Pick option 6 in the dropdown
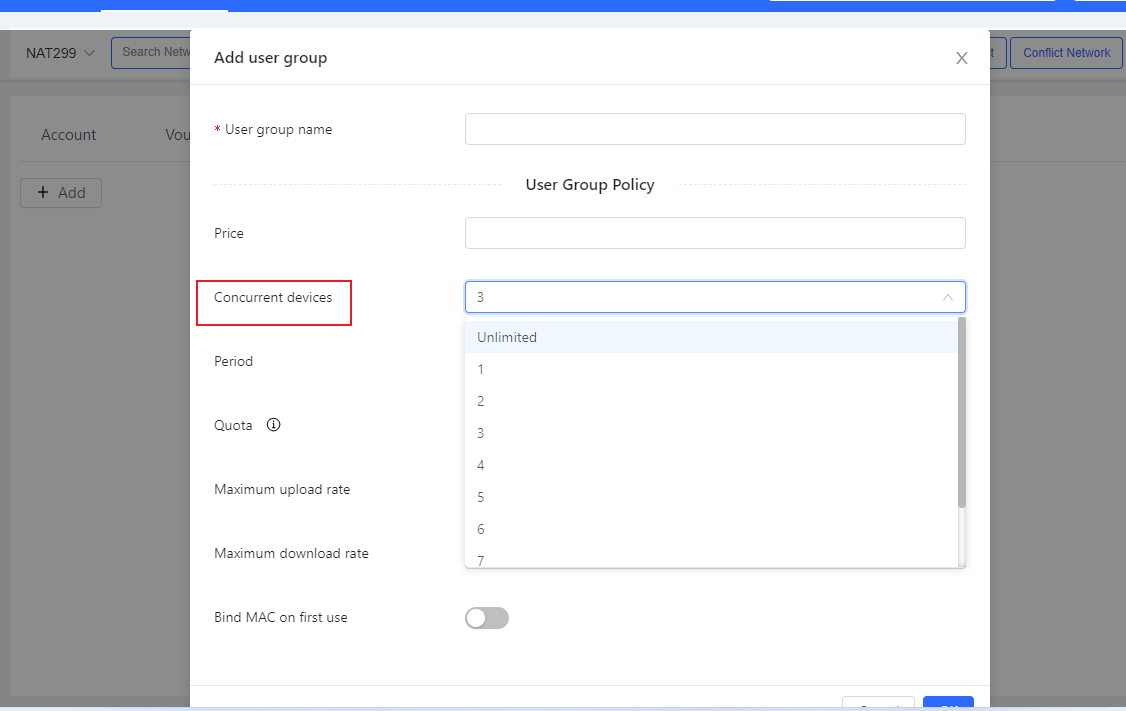The image size is (1126, 711). (x=481, y=529)
